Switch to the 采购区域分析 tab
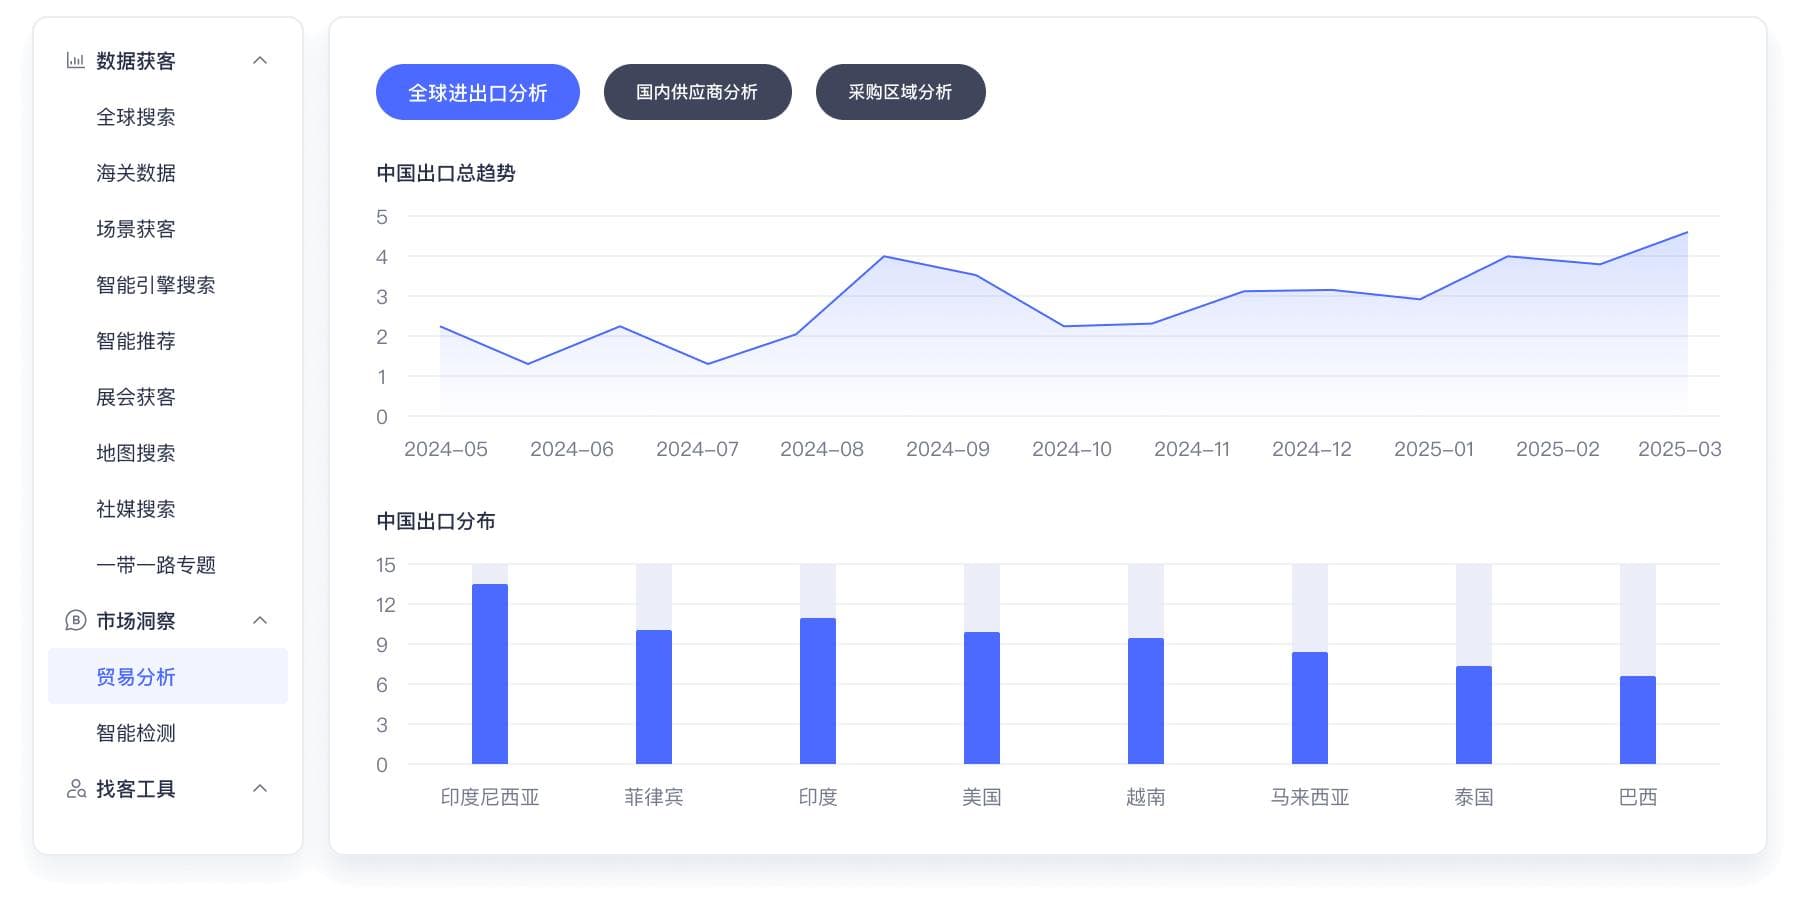1800x904 pixels. point(901,92)
